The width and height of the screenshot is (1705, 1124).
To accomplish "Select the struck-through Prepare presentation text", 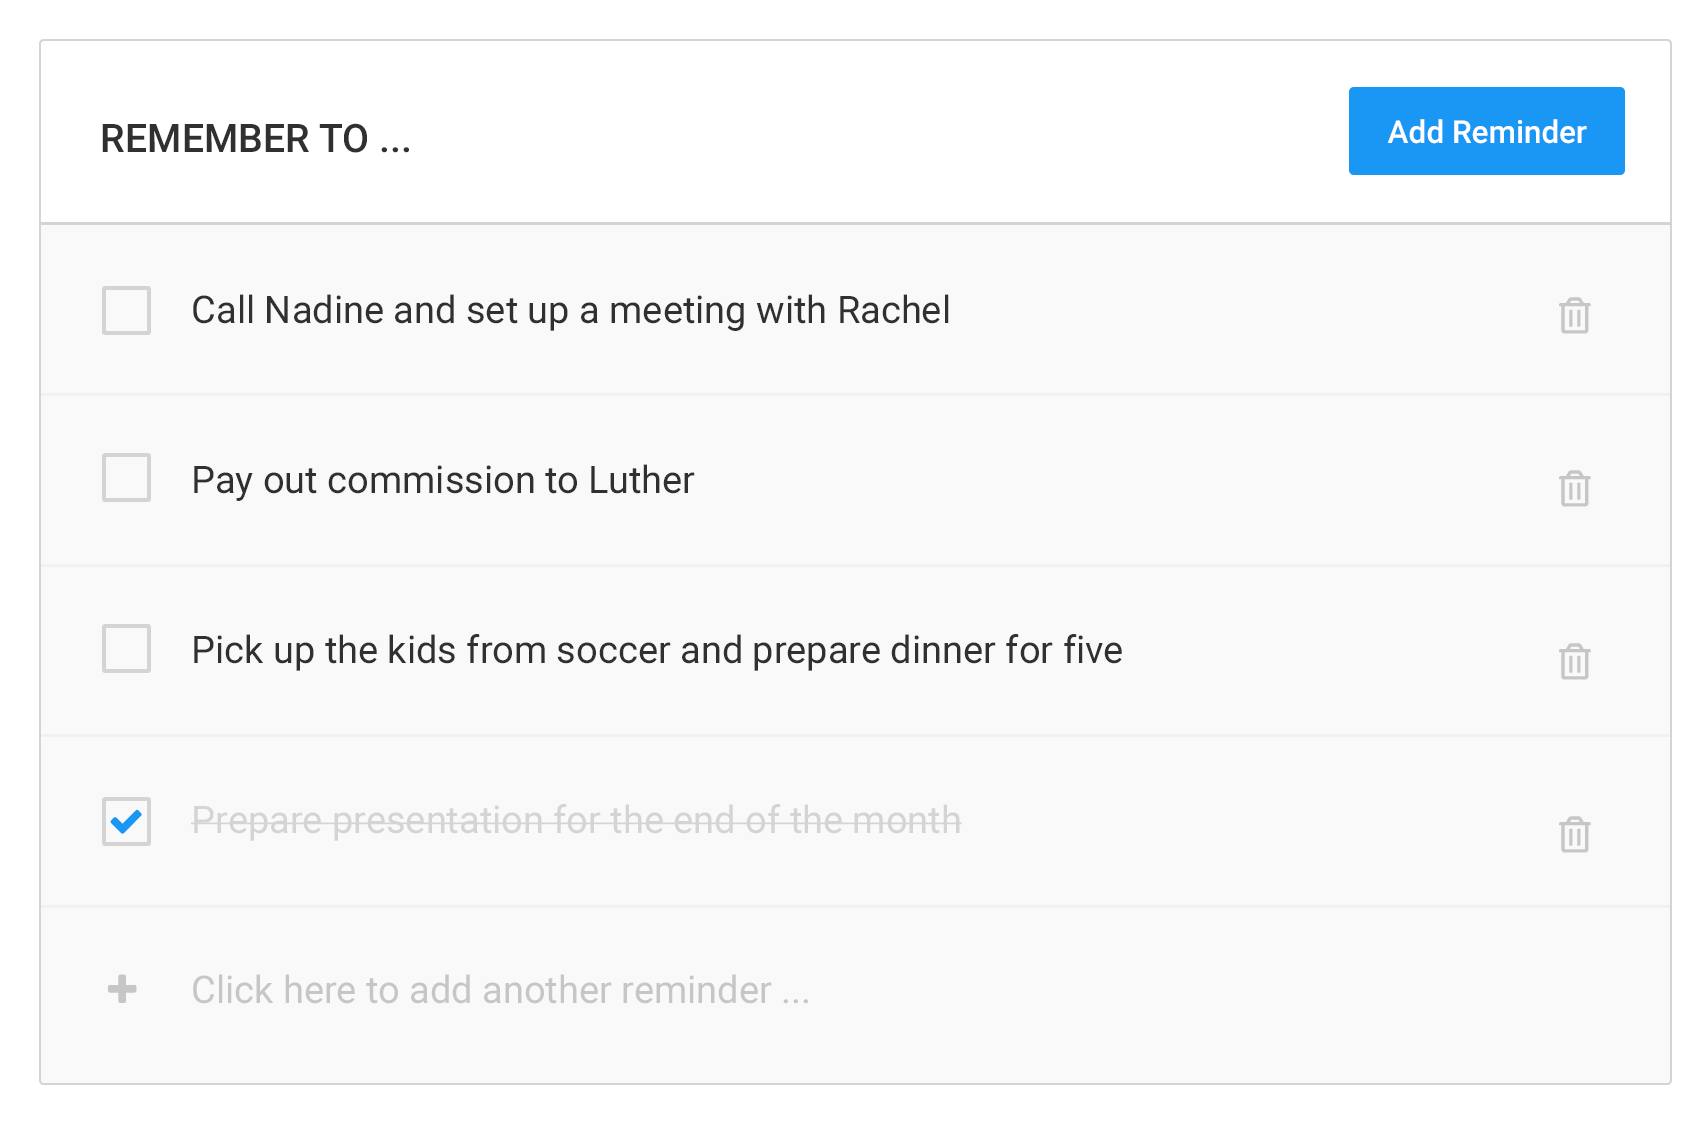I will pyautogui.click(x=576, y=820).
